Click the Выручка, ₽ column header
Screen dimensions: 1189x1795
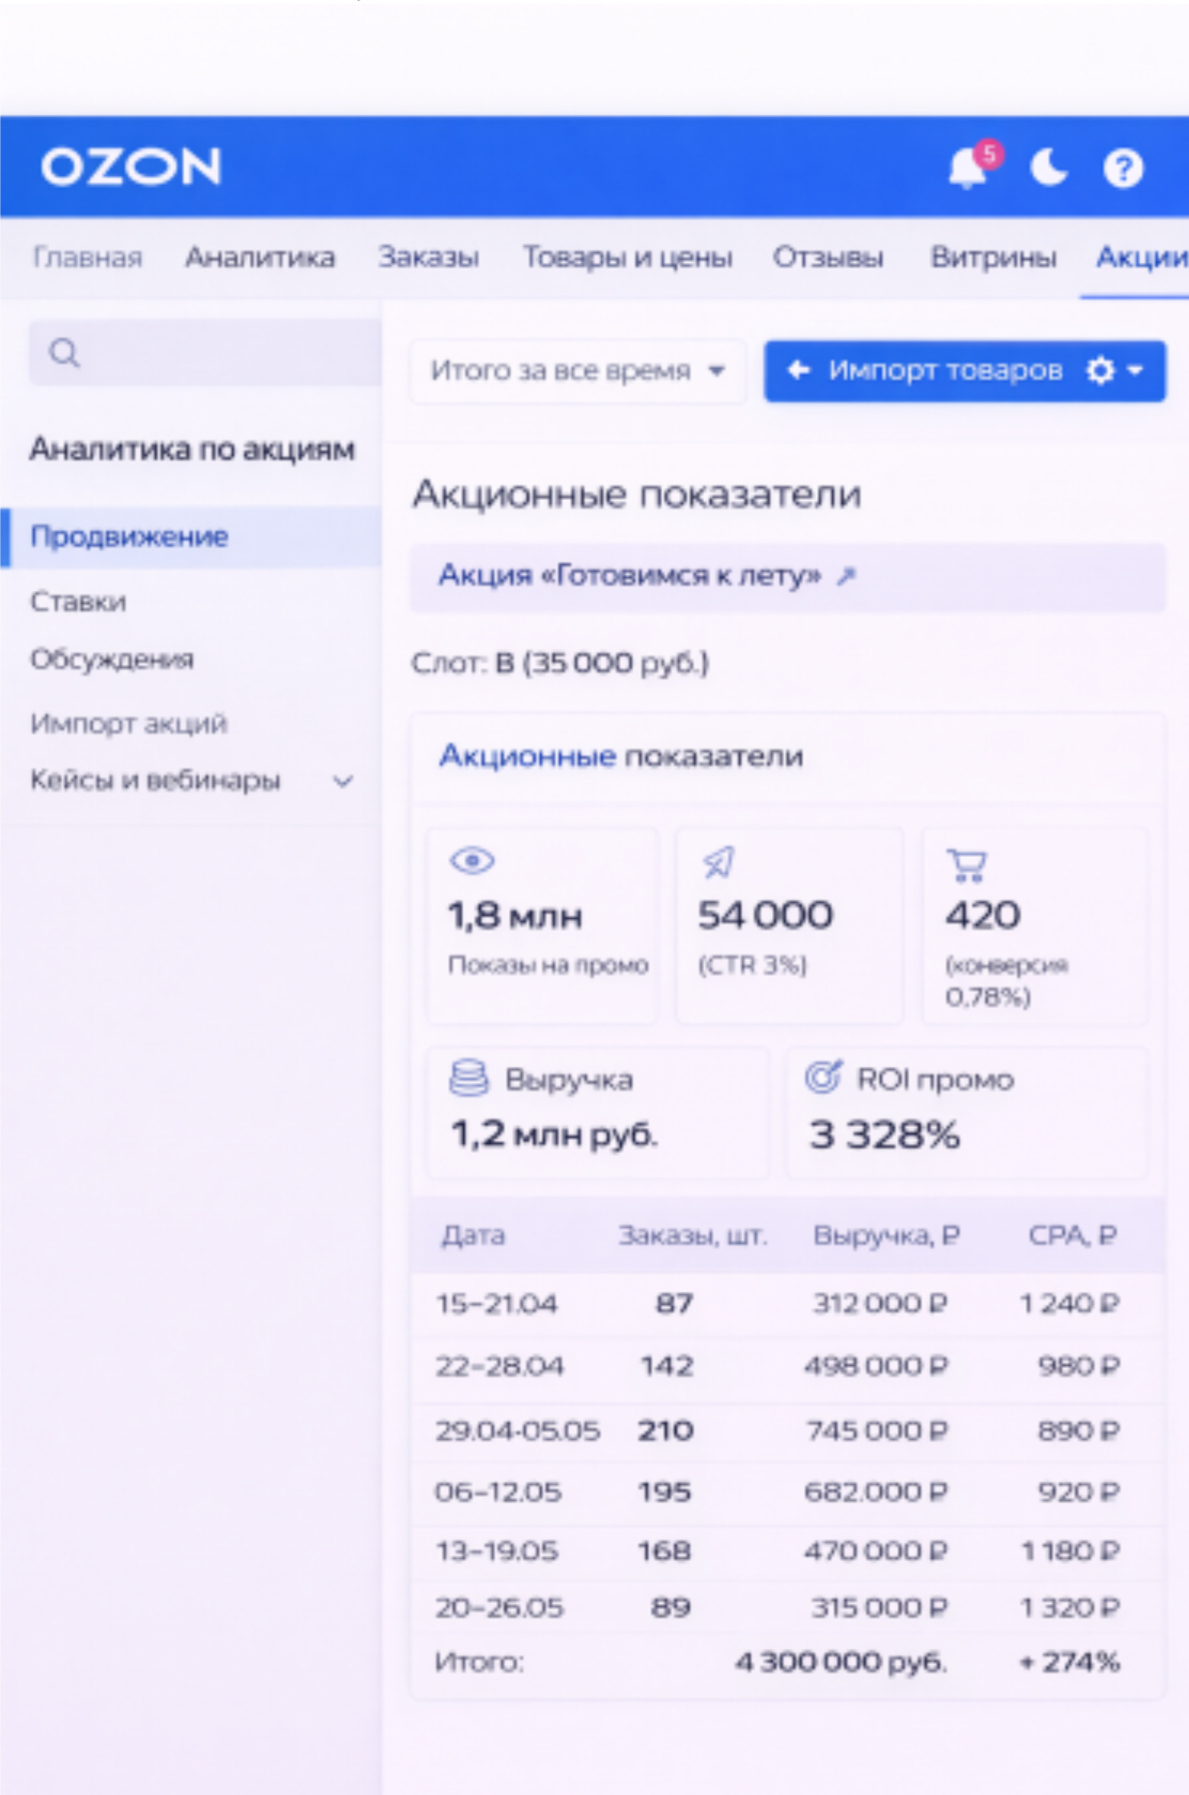pos(886,1236)
